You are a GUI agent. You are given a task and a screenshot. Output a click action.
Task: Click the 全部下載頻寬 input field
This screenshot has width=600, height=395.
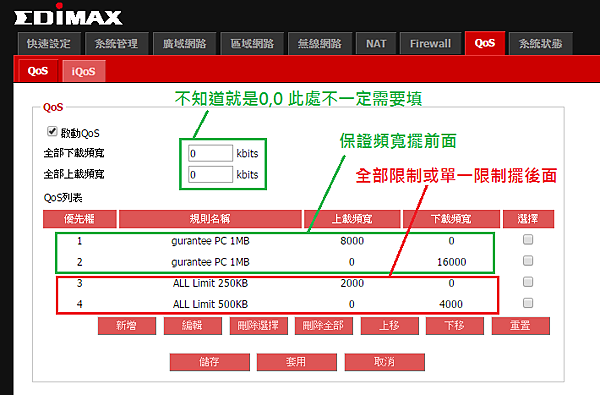210,153
